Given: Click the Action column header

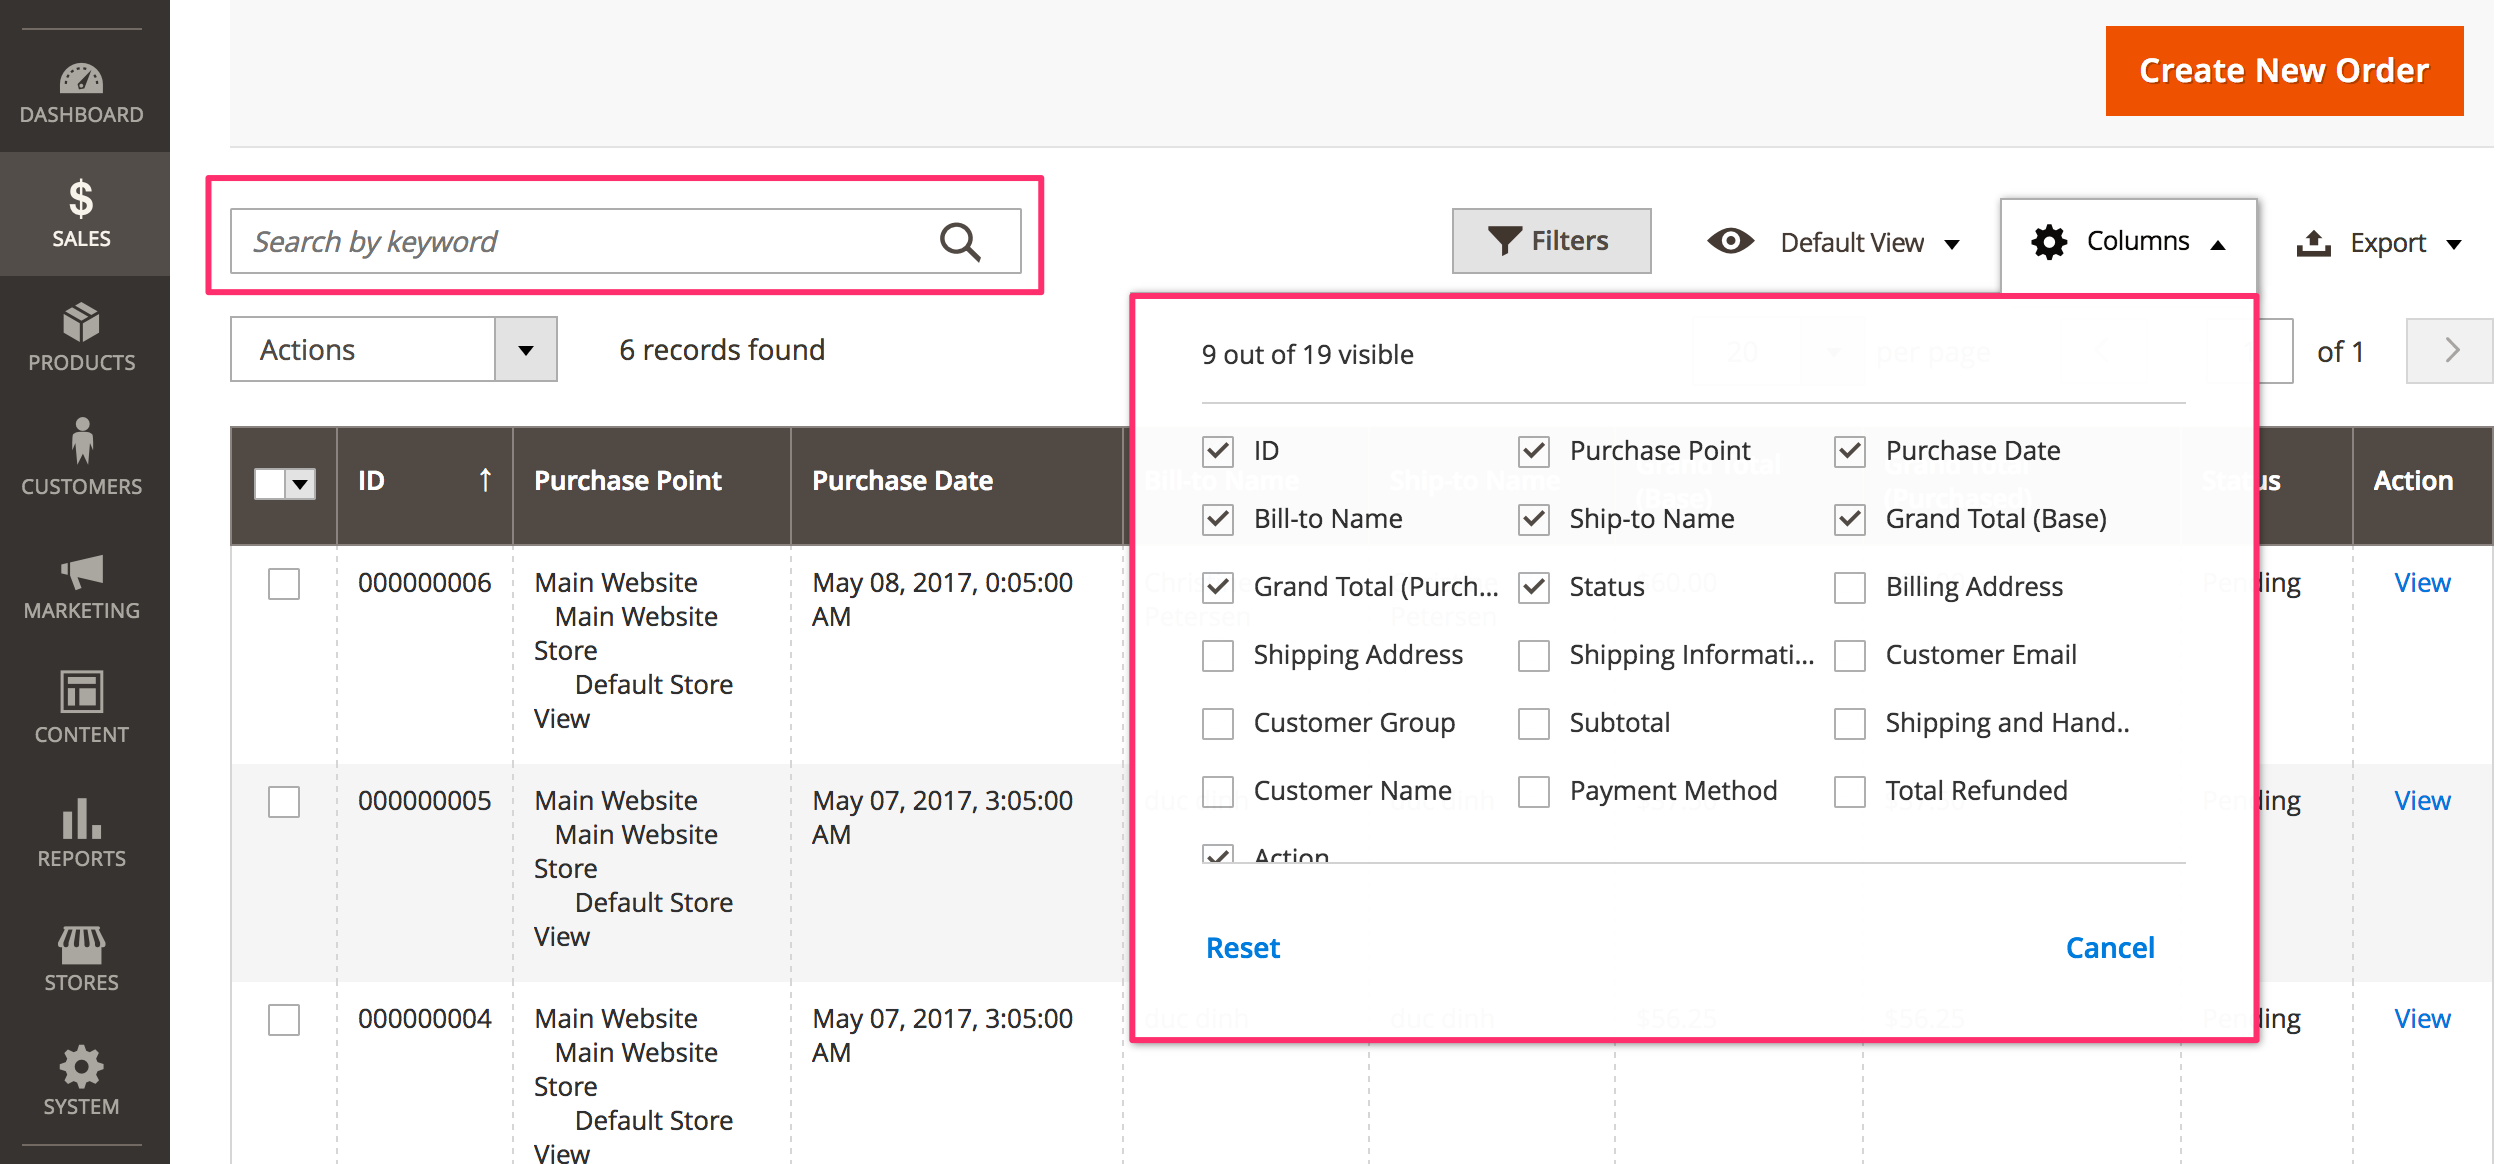Looking at the screenshot, I should tap(2422, 486).
